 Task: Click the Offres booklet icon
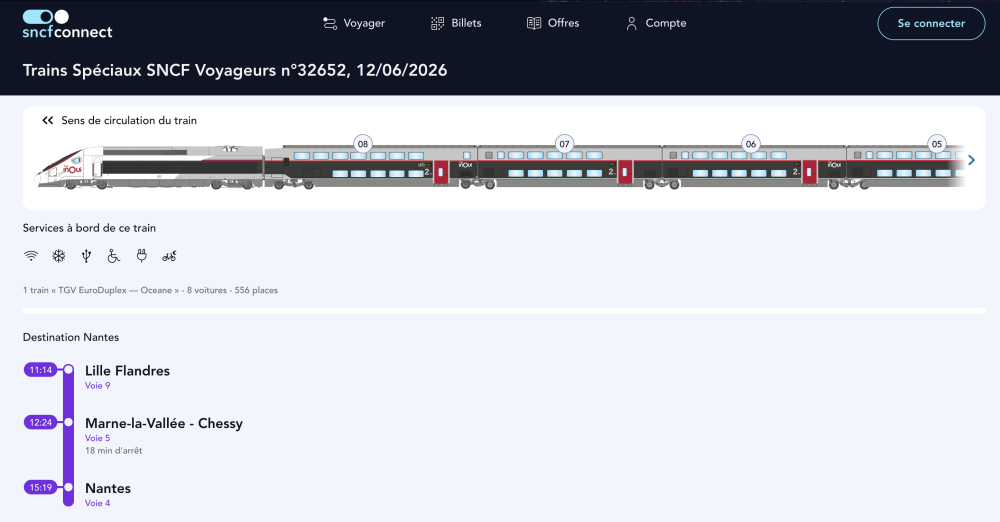click(534, 24)
